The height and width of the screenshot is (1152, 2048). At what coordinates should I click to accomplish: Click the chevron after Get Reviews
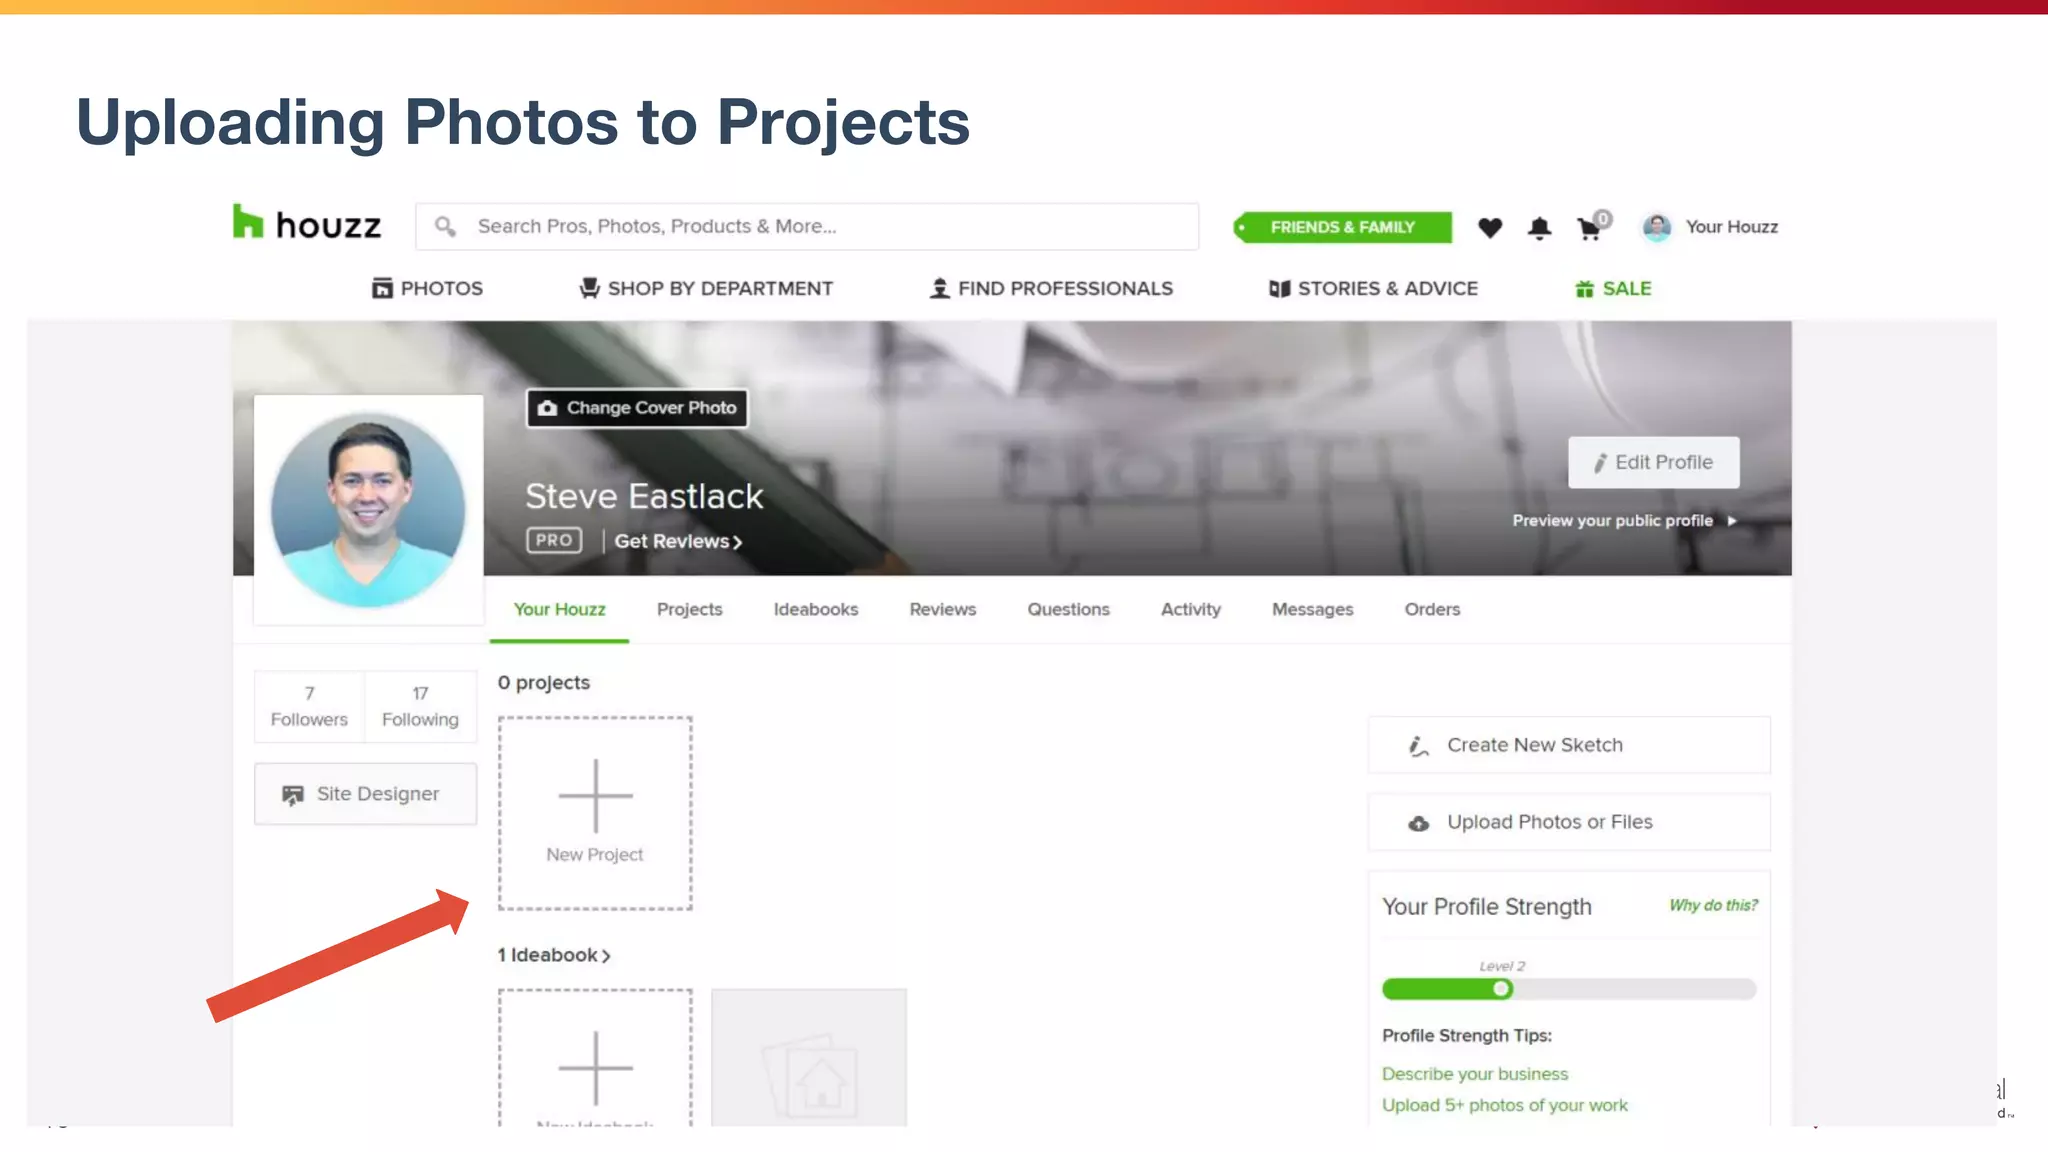coord(738,542)
